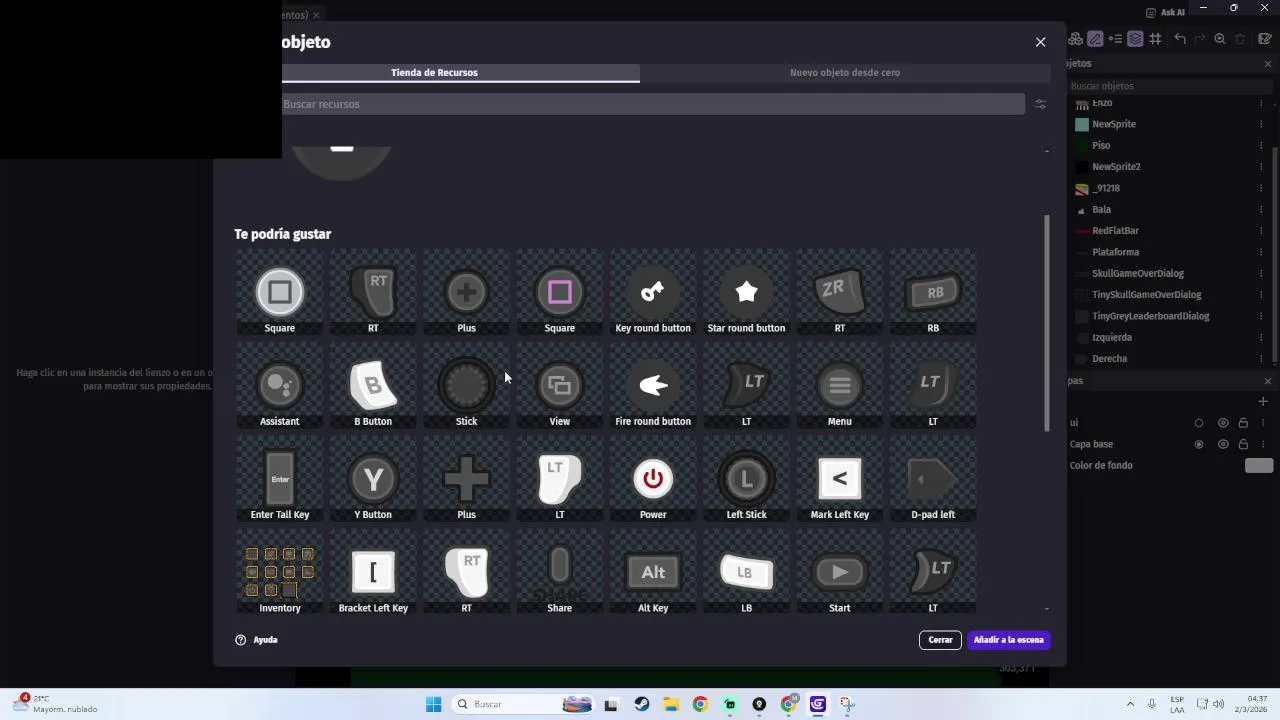Lock the Capa base layer
The width and height of the screenshot is (1280, 720).
1243,444
